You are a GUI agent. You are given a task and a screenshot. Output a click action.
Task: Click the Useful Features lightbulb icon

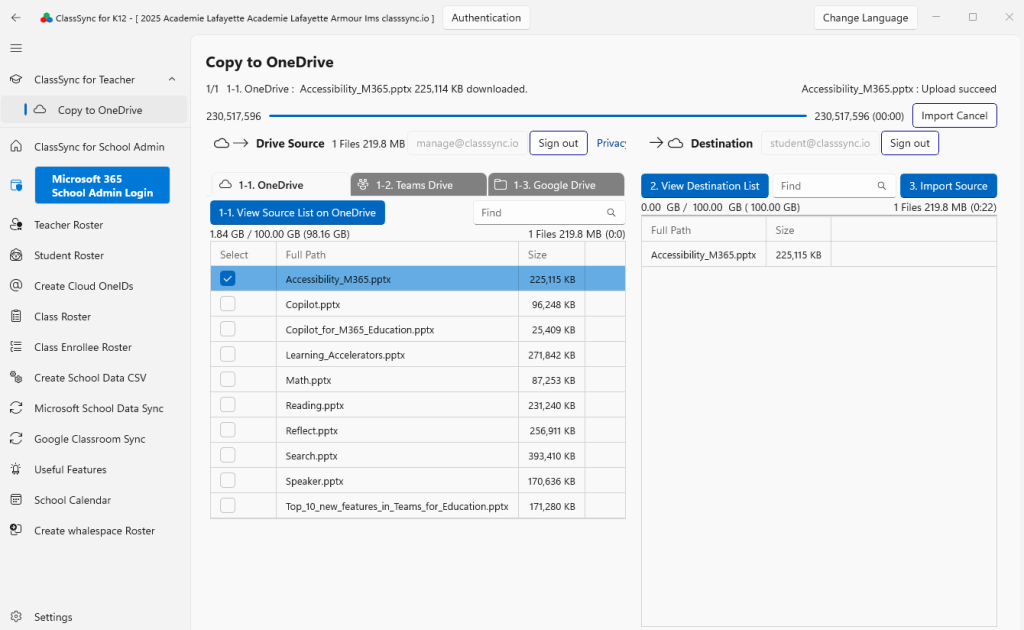click(16, 469)
